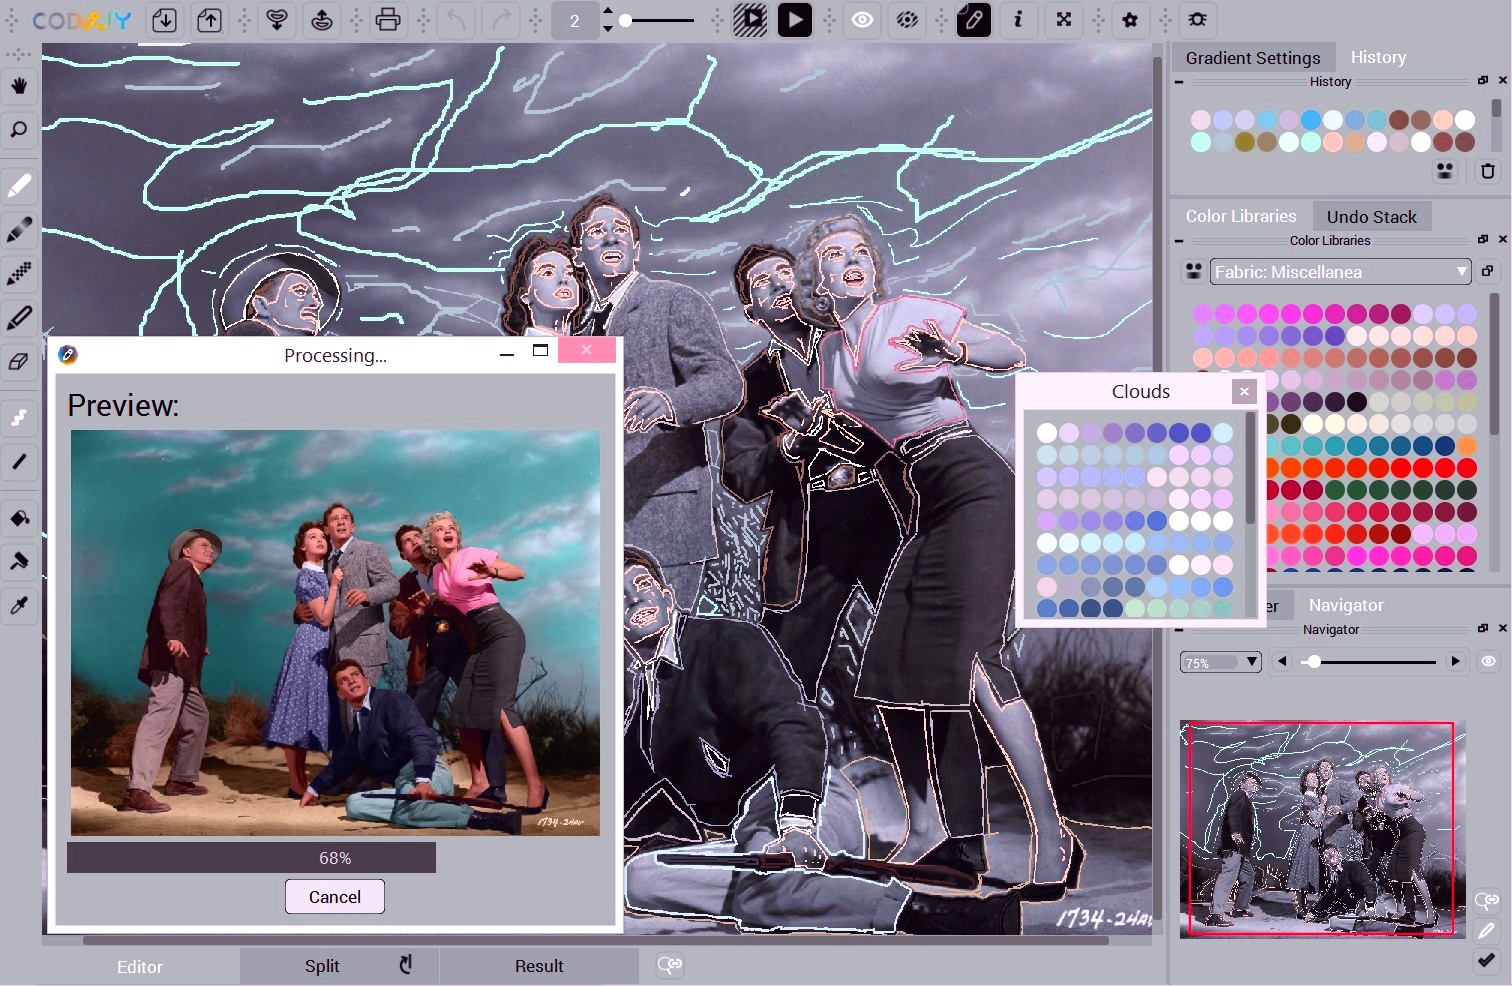Click the import masks icon in toolbar
The height and width of the screenshot is (986, 1512).
coord(277,20)
